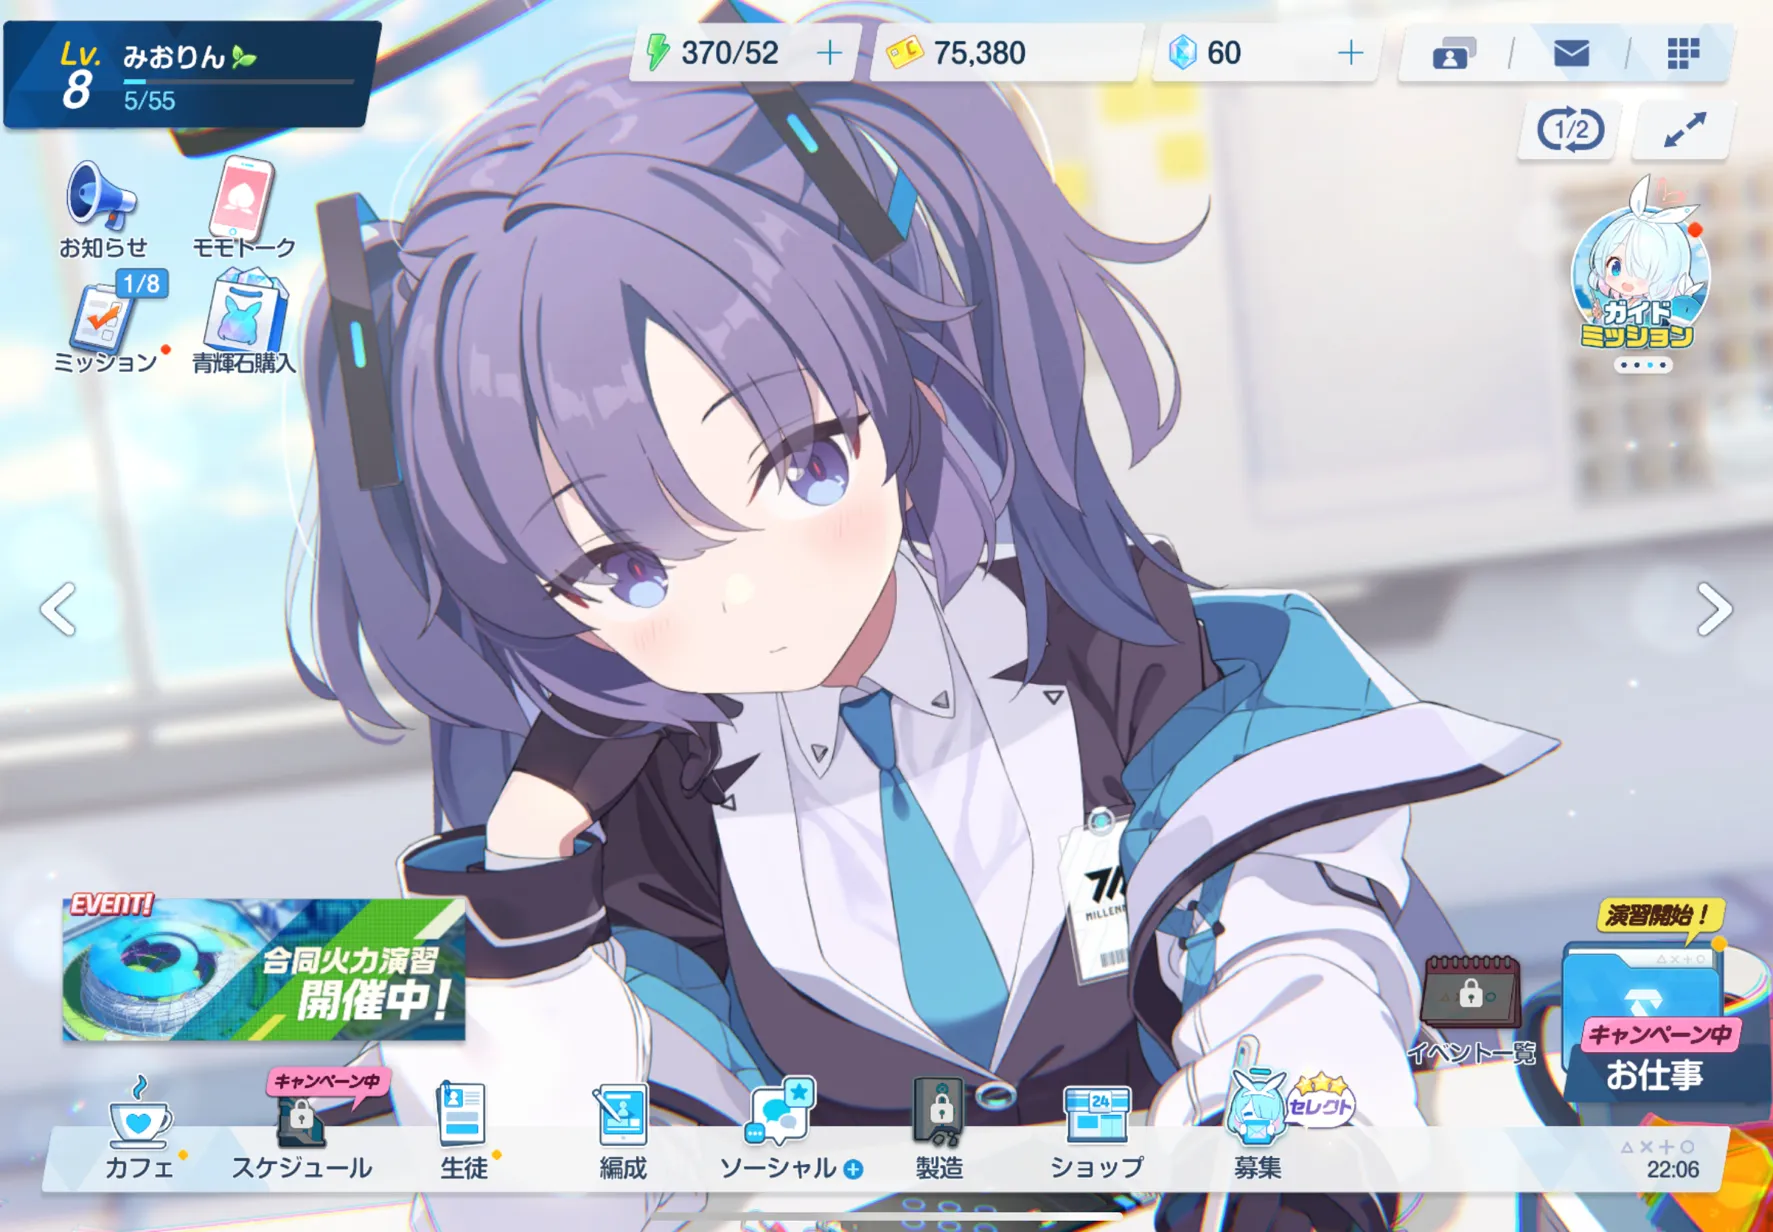
Task: Open the grid menu icon
Action: click(x=1683, y=53)
